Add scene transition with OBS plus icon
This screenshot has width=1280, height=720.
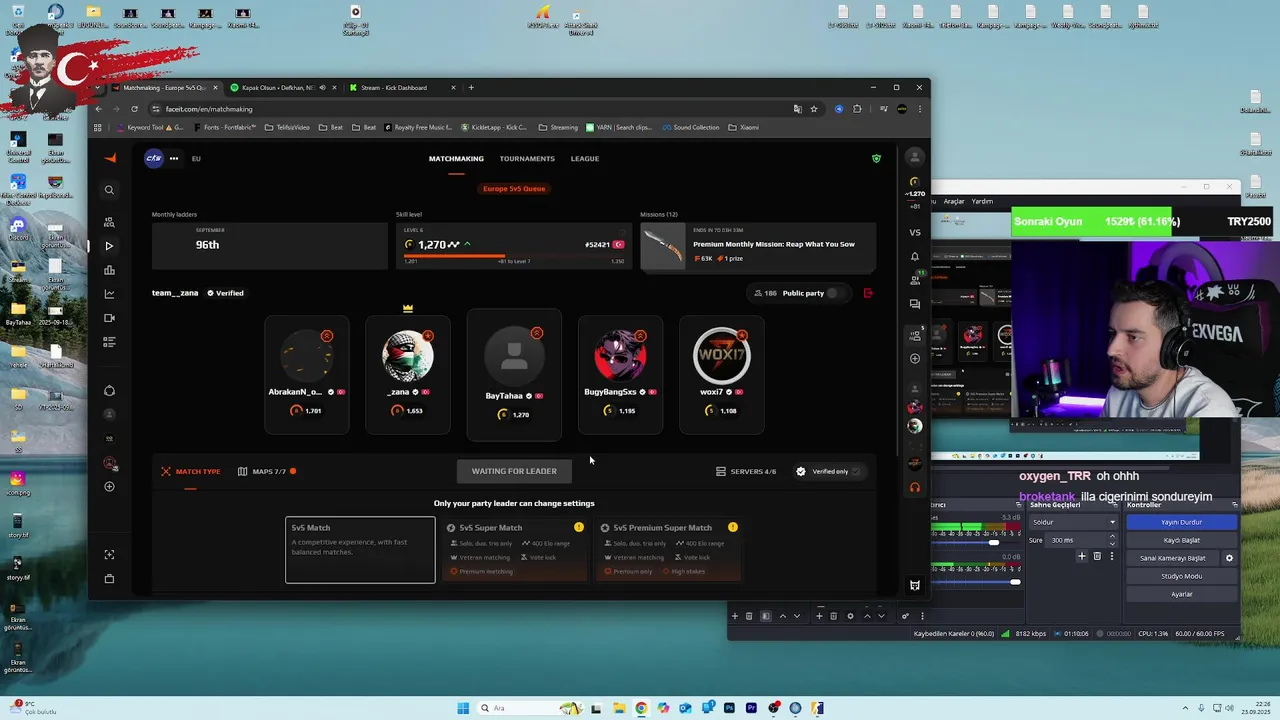click(x=1081, y=556)
